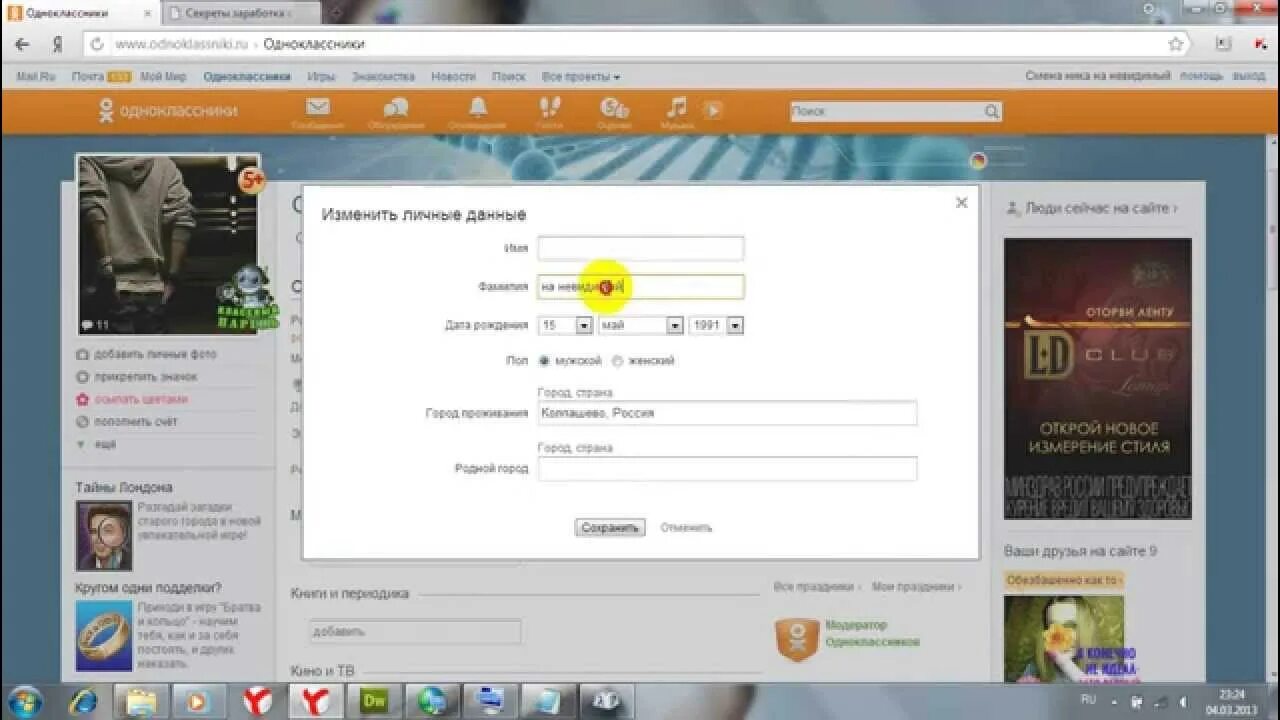Click the 'Фамилия' surname input field
1280x720 pixels.
641,287
